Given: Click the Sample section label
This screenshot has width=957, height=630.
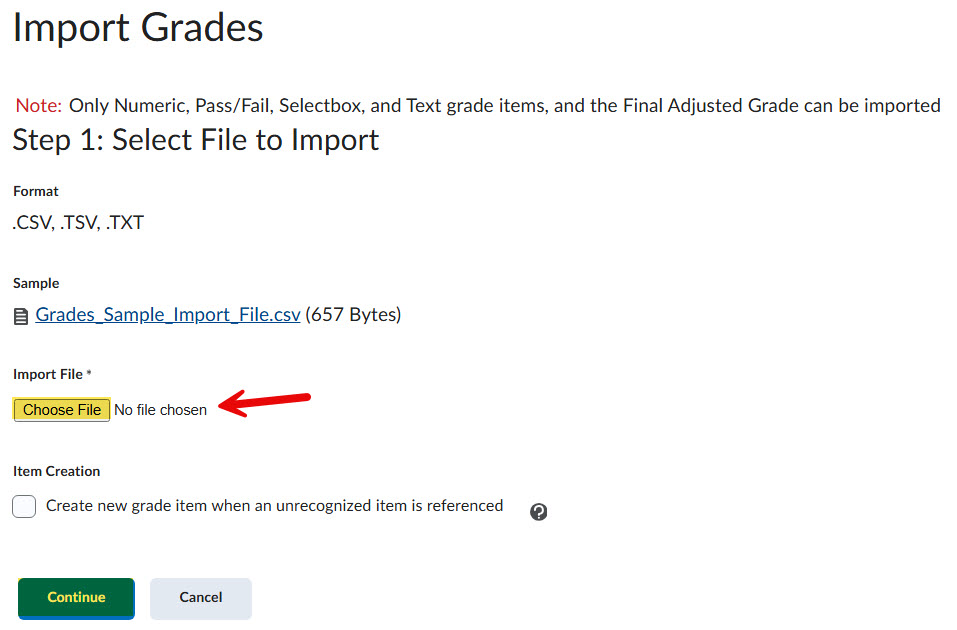Looking at the screenshot, I should (36, 283).
